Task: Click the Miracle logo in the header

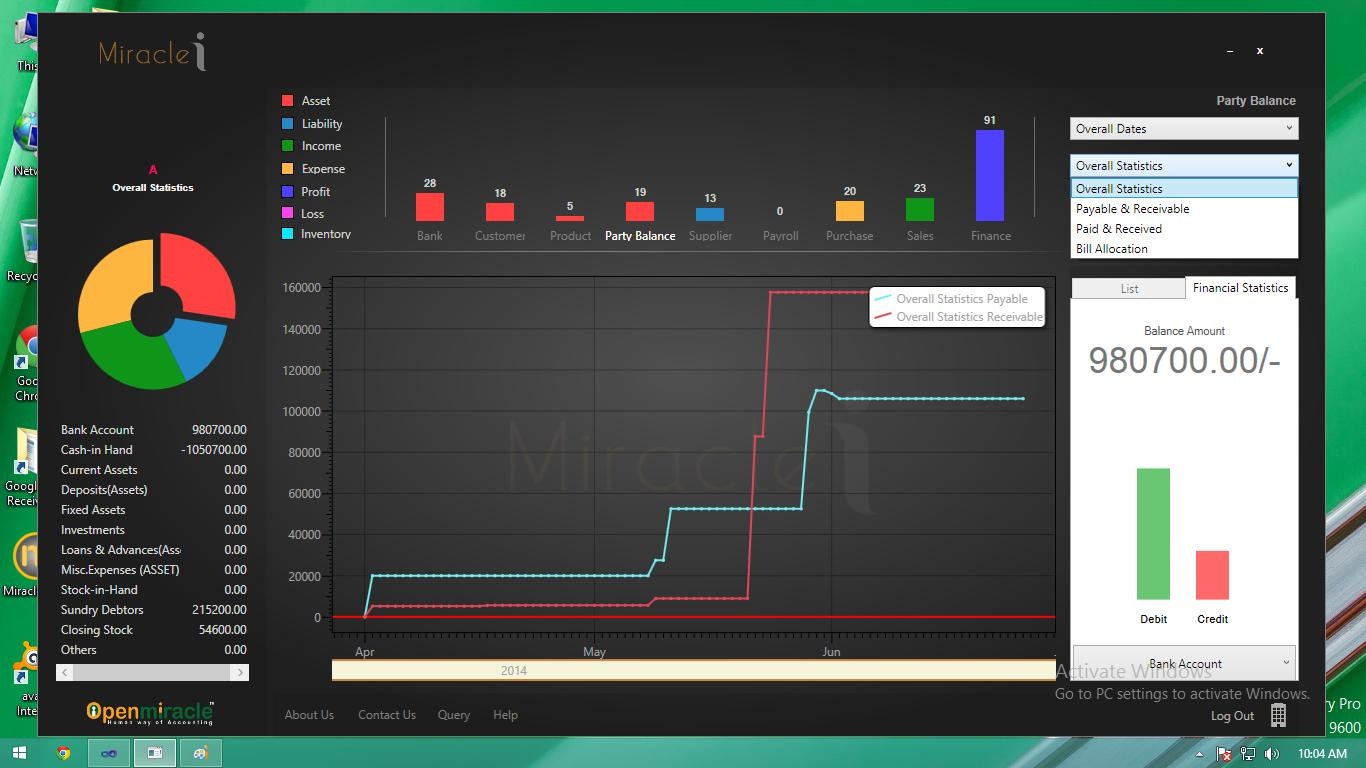Action: [x=152, y=52]
